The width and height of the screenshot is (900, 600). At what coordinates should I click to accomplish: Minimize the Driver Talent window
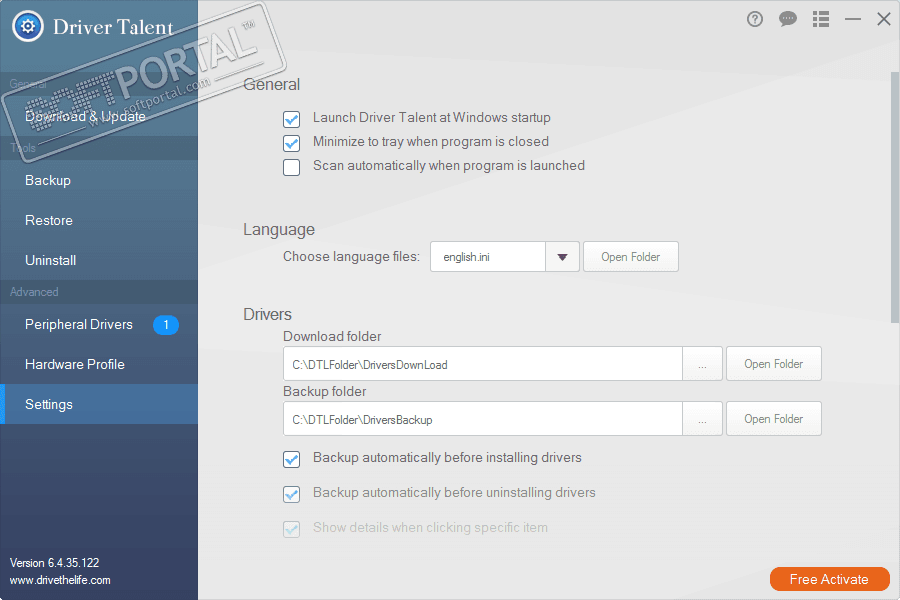point(853,20)
